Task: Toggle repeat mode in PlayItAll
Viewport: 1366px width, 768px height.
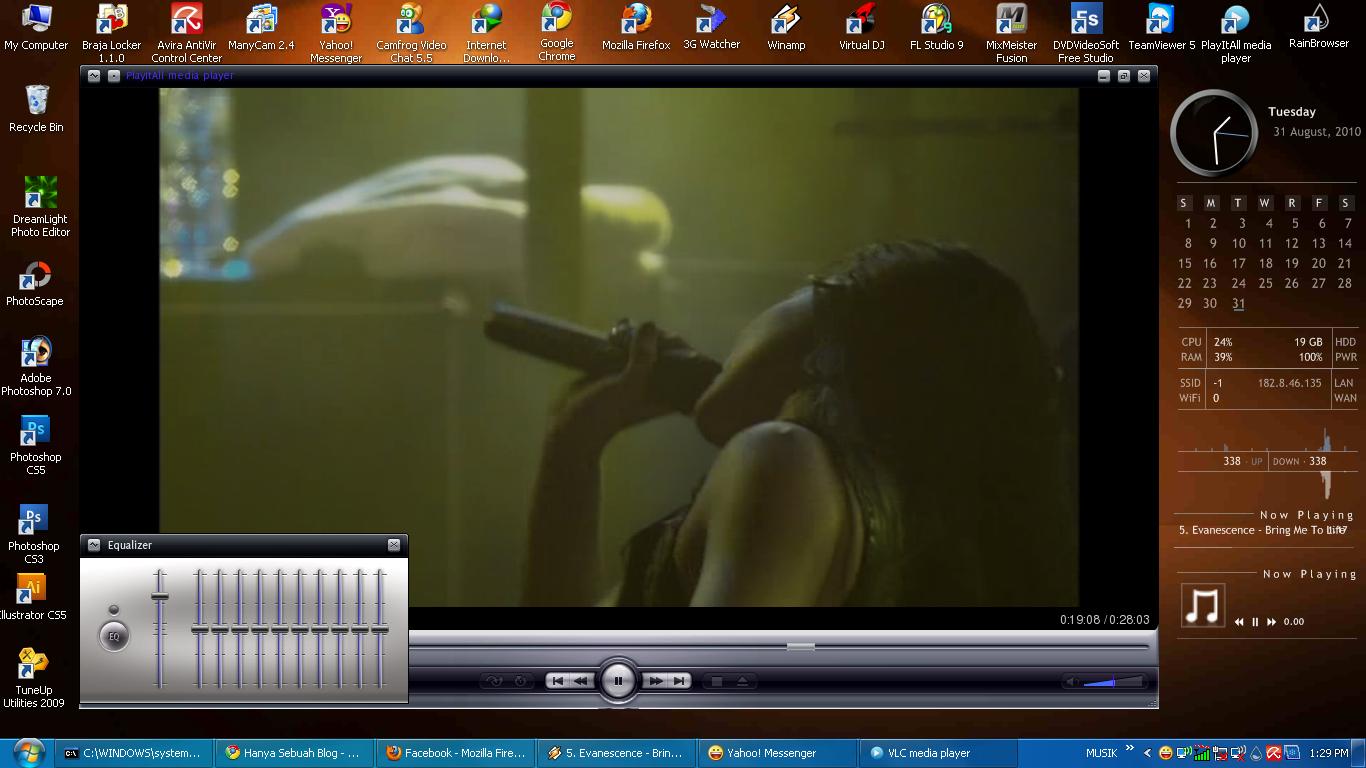Action: [520, 681]
